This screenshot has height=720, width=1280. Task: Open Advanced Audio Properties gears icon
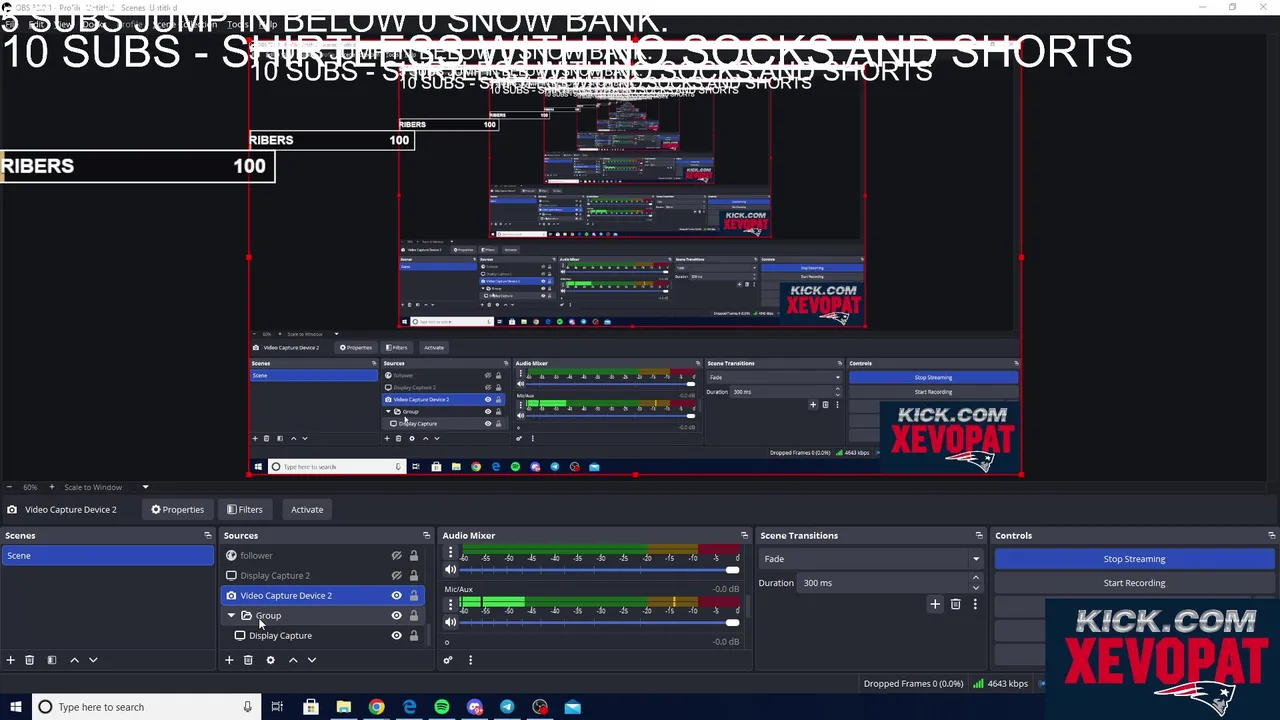(x=448, y=660)
